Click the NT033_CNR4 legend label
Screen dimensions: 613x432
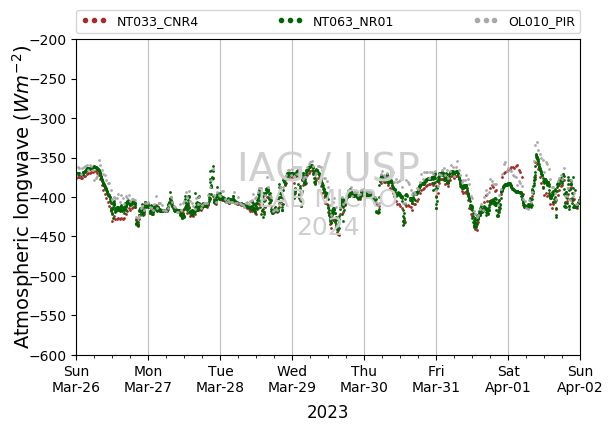(x=157, y=22)
